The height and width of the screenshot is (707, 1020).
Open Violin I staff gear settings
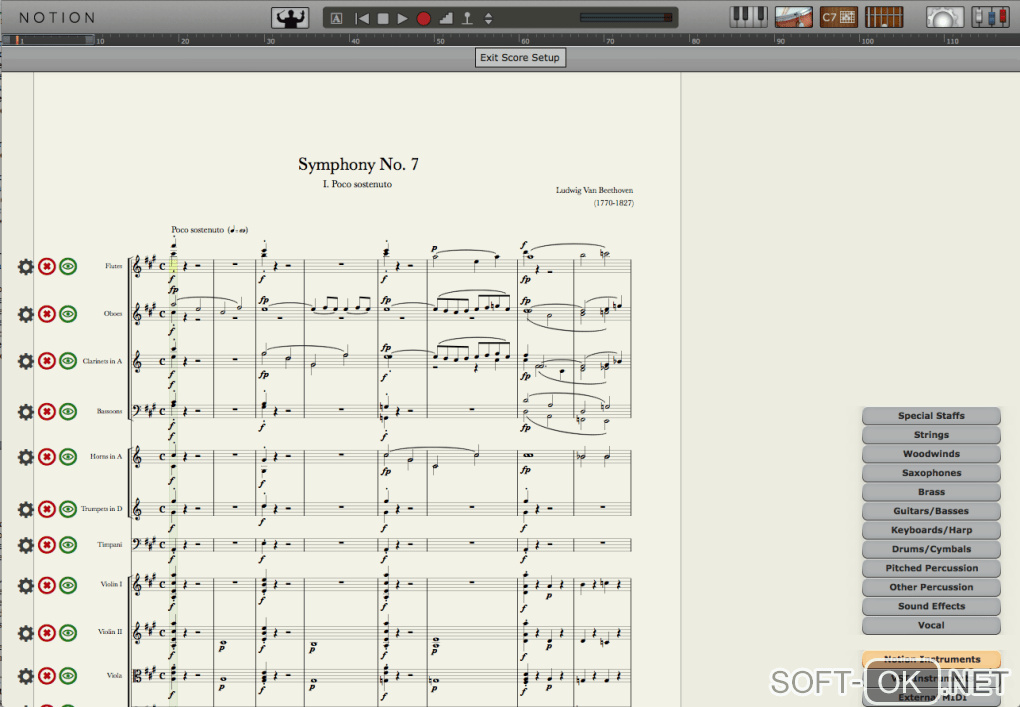25,586
